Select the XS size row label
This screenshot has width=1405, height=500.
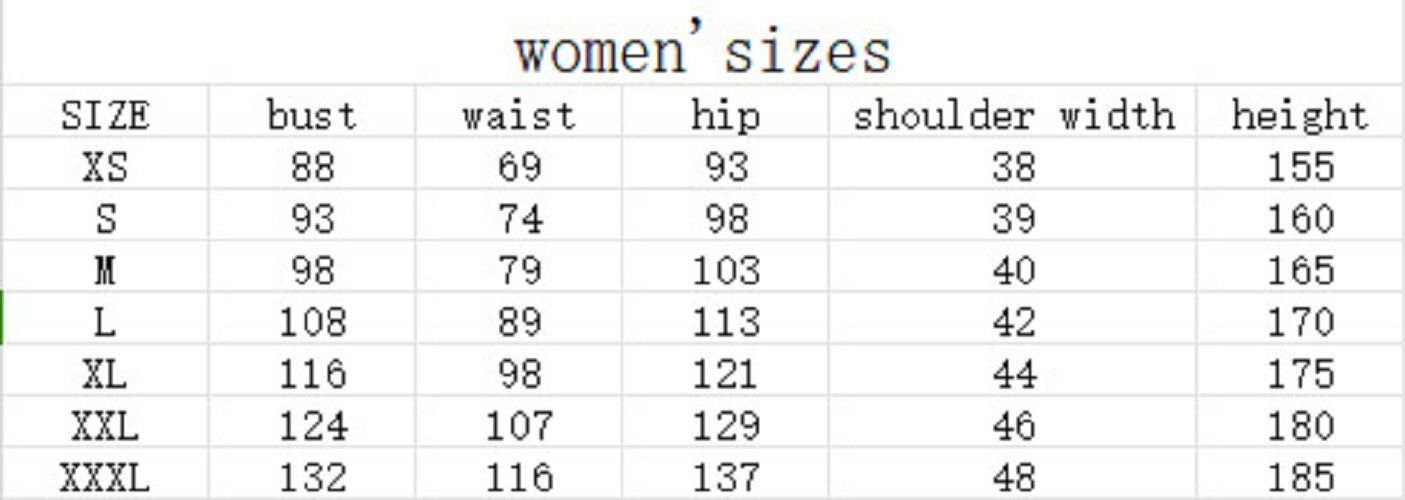[105, 167]
